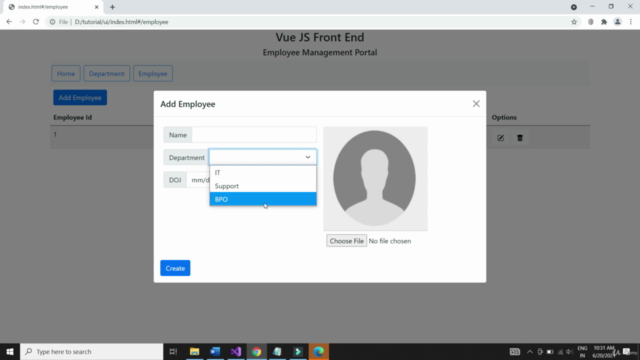Close the Add Employee dialog
Viewport: 640px width, 360px height.
pos(476,104)
